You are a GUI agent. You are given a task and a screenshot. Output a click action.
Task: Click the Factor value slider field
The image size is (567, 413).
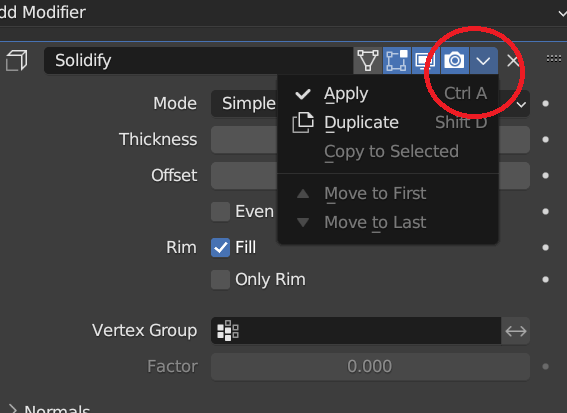coord(370,367)
